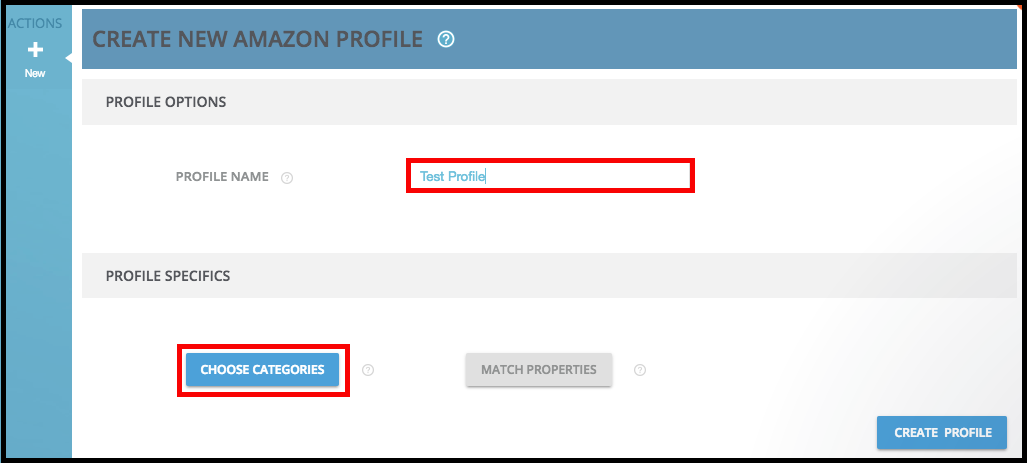Screen dimensions: 1027x463
Task: Open help icon beside Create New Amazon Profile
Action: coord(446,39)
